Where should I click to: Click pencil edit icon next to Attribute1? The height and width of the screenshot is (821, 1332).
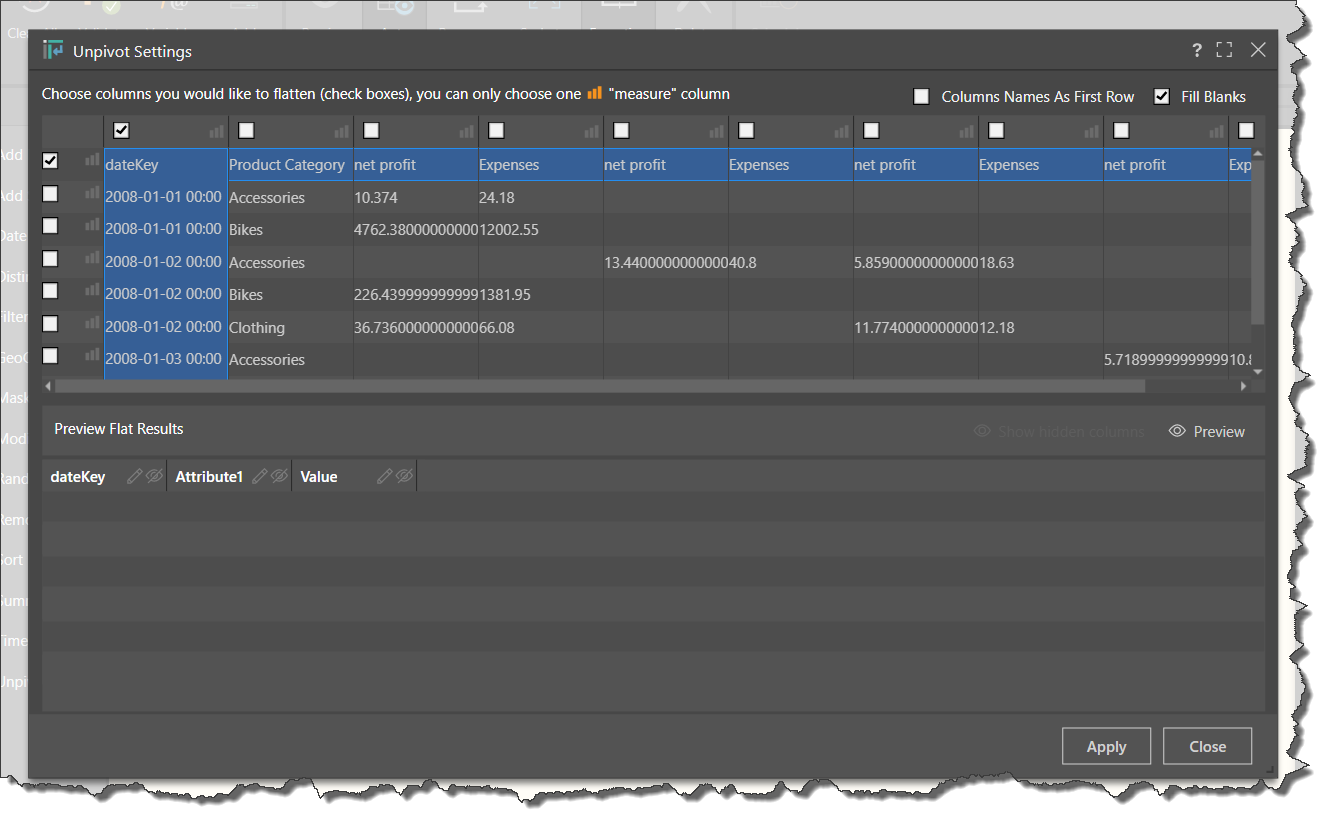[x=259, y=477]
